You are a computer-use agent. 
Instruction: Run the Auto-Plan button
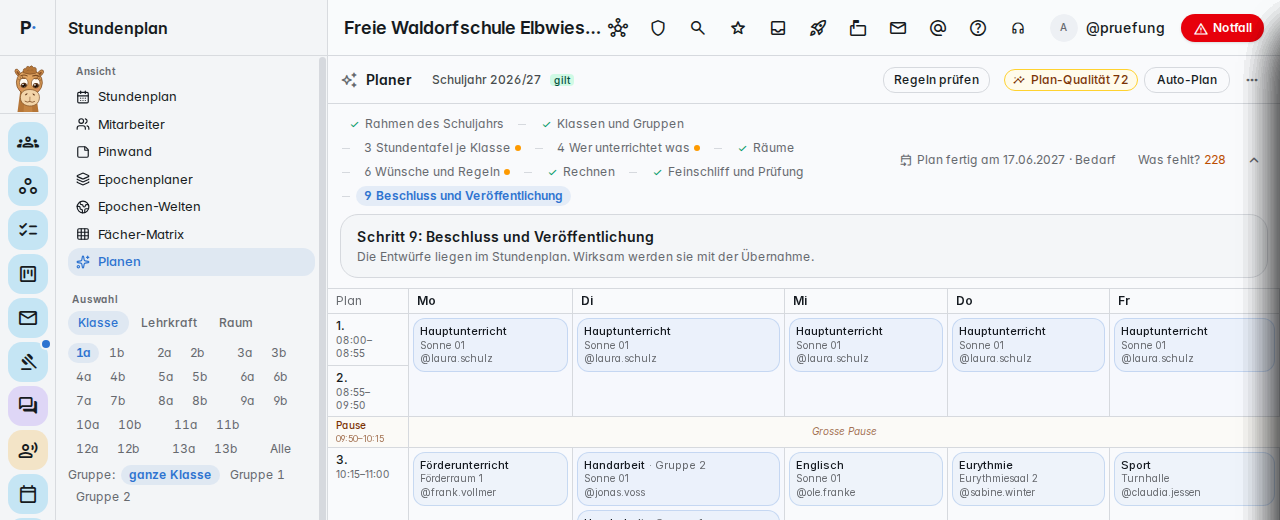(1186, 80)
